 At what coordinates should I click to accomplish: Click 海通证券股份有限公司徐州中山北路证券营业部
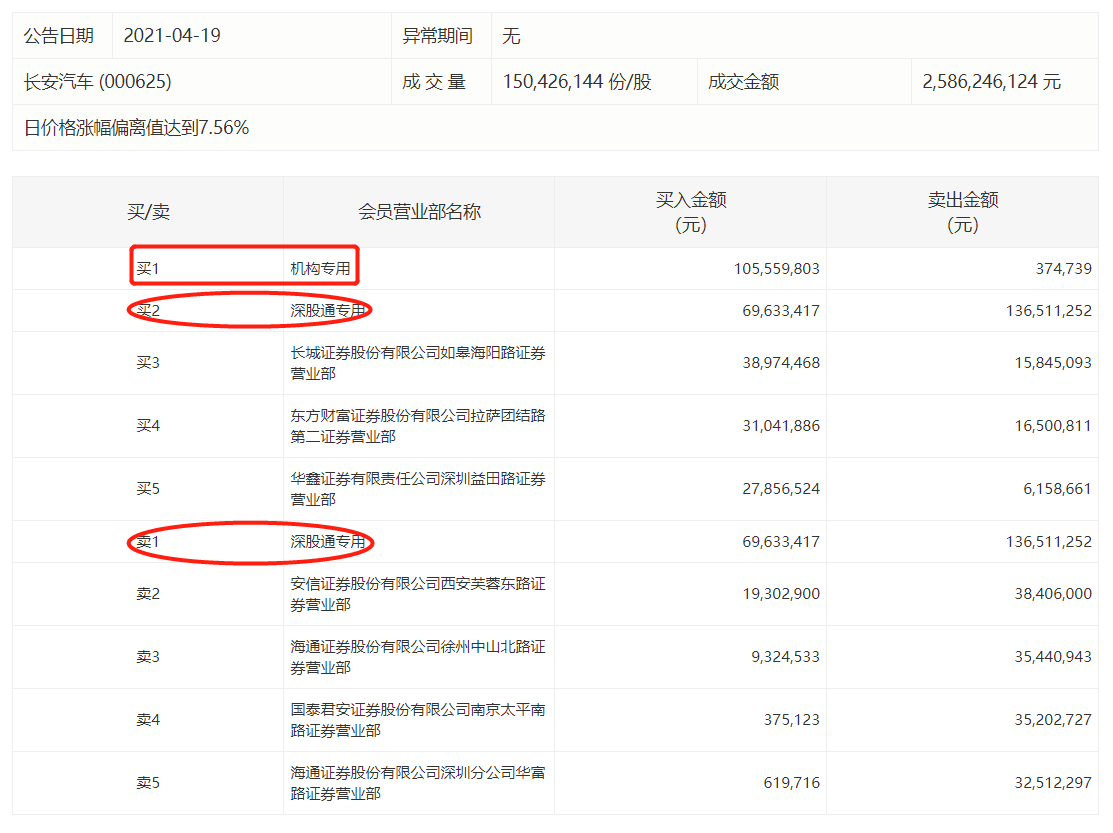(417, 657)
